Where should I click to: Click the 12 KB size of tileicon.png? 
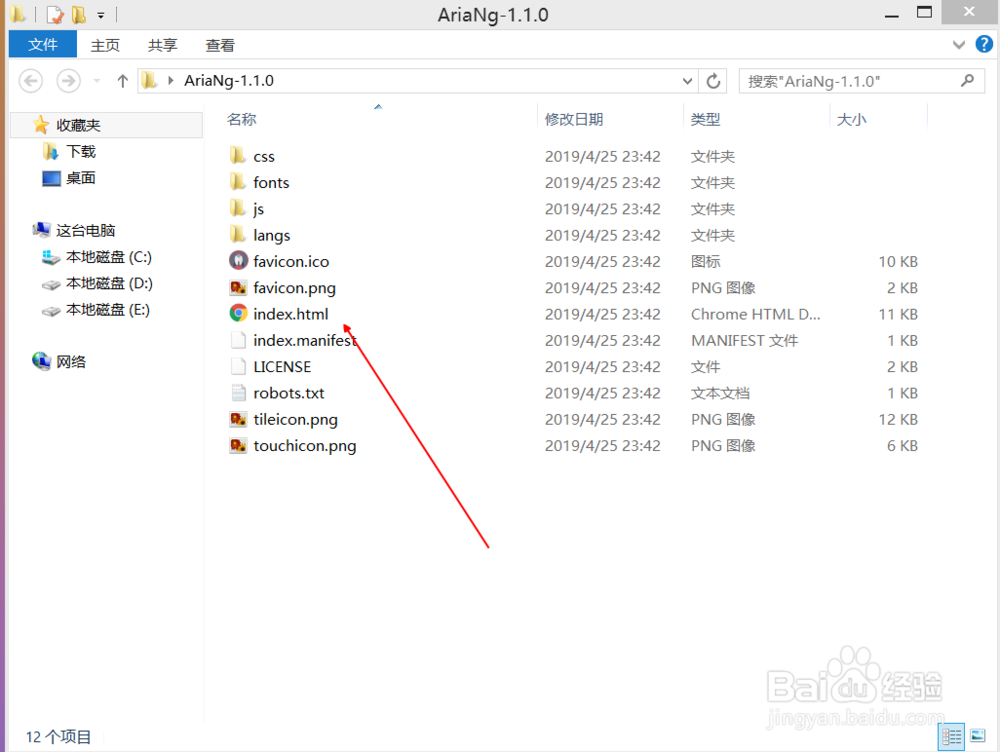point(898,419)
